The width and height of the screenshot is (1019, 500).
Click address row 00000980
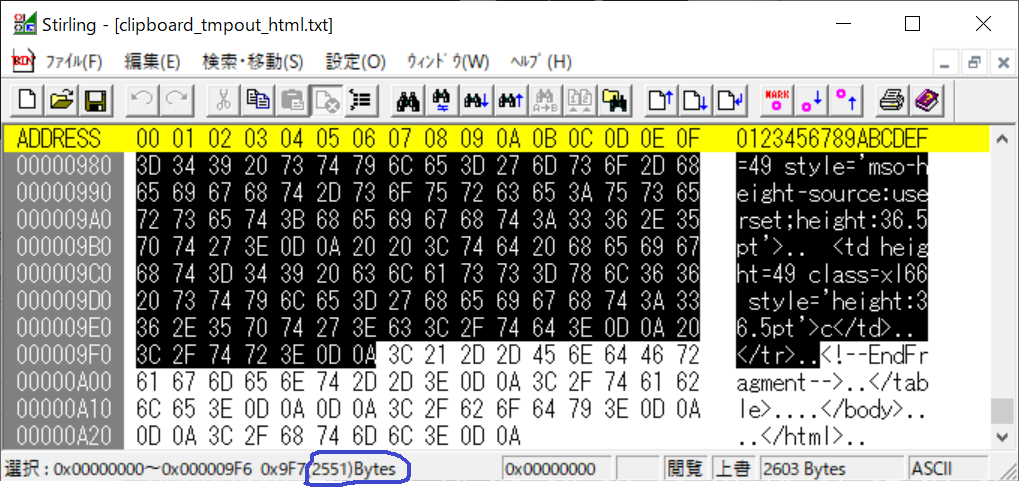coord(64,166)
